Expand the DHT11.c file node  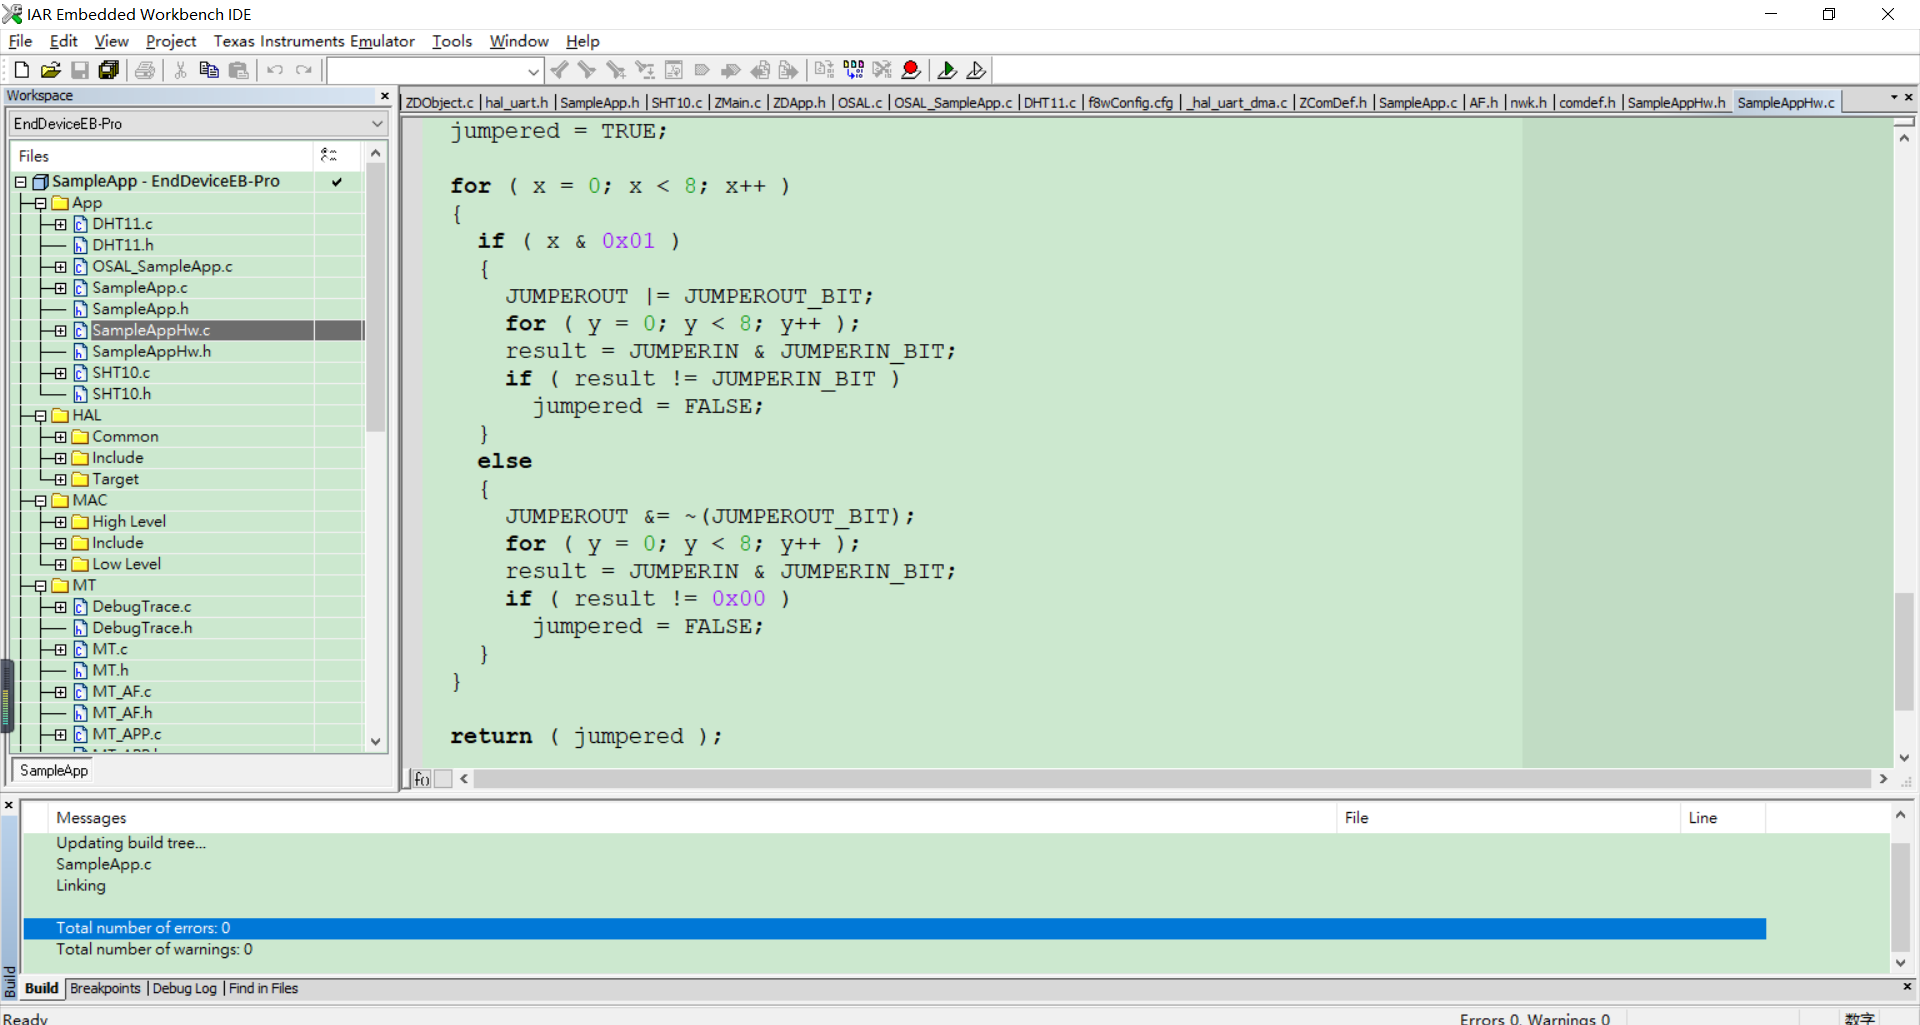(60, 224)
